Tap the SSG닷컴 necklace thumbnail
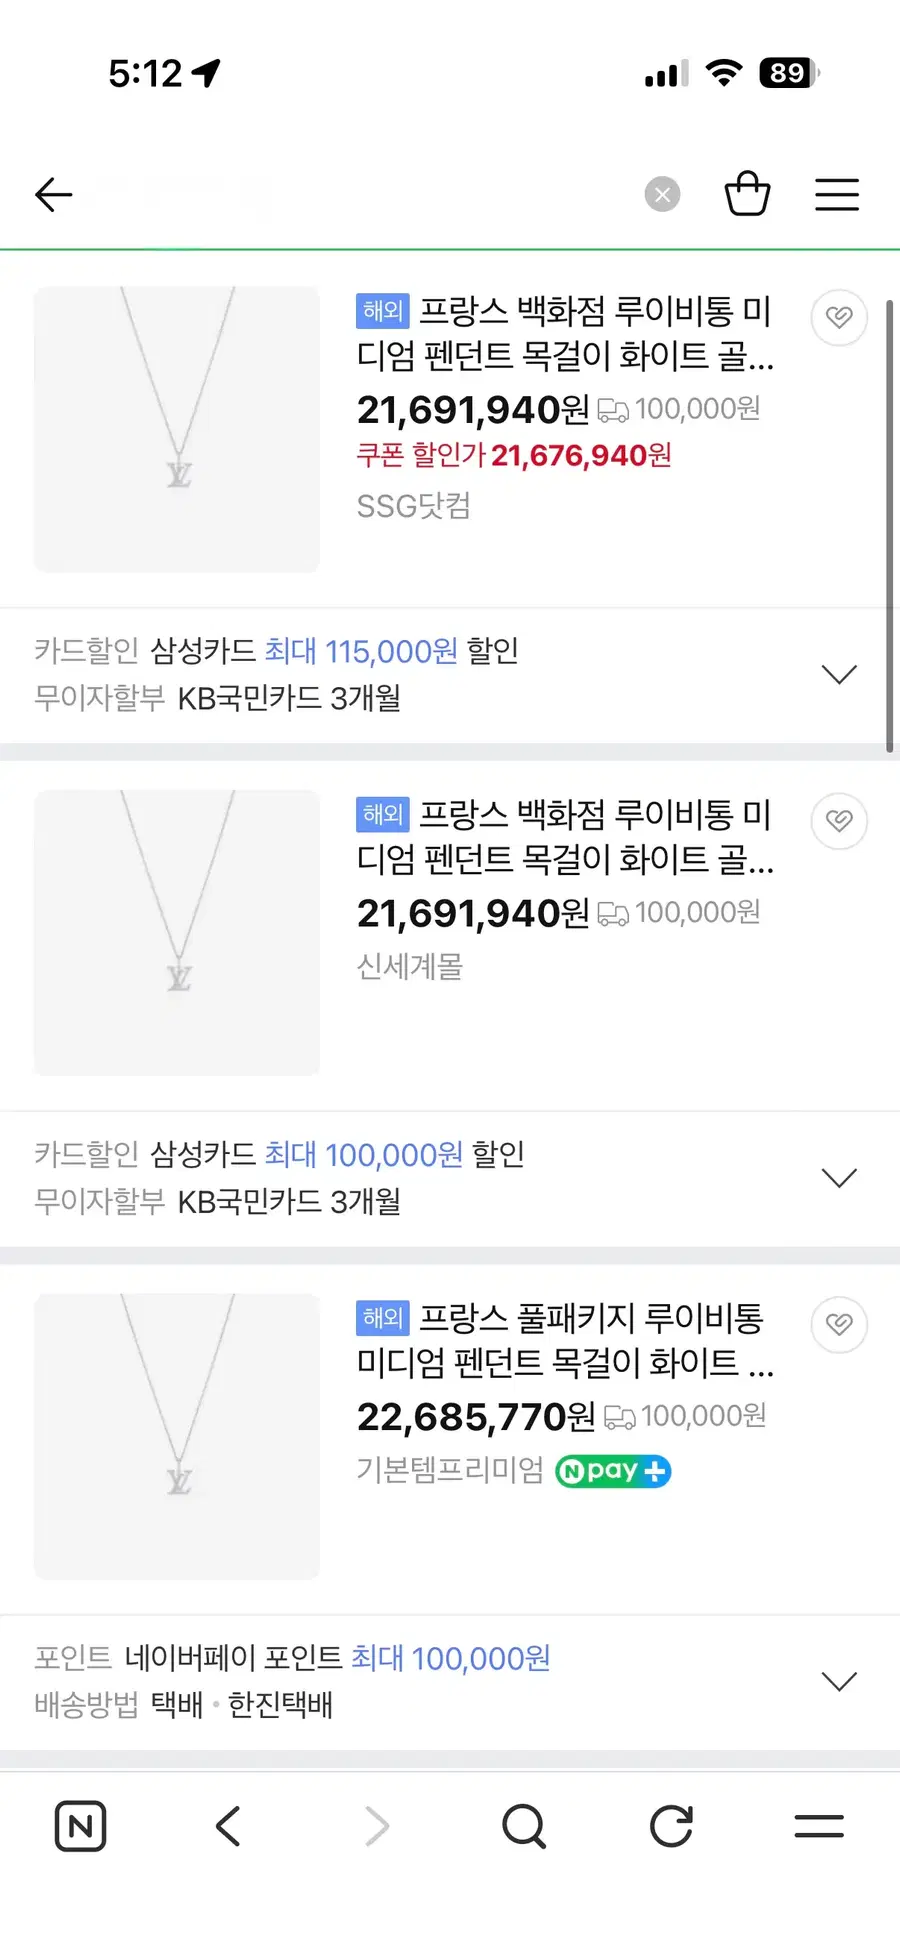 click(177, 429)
